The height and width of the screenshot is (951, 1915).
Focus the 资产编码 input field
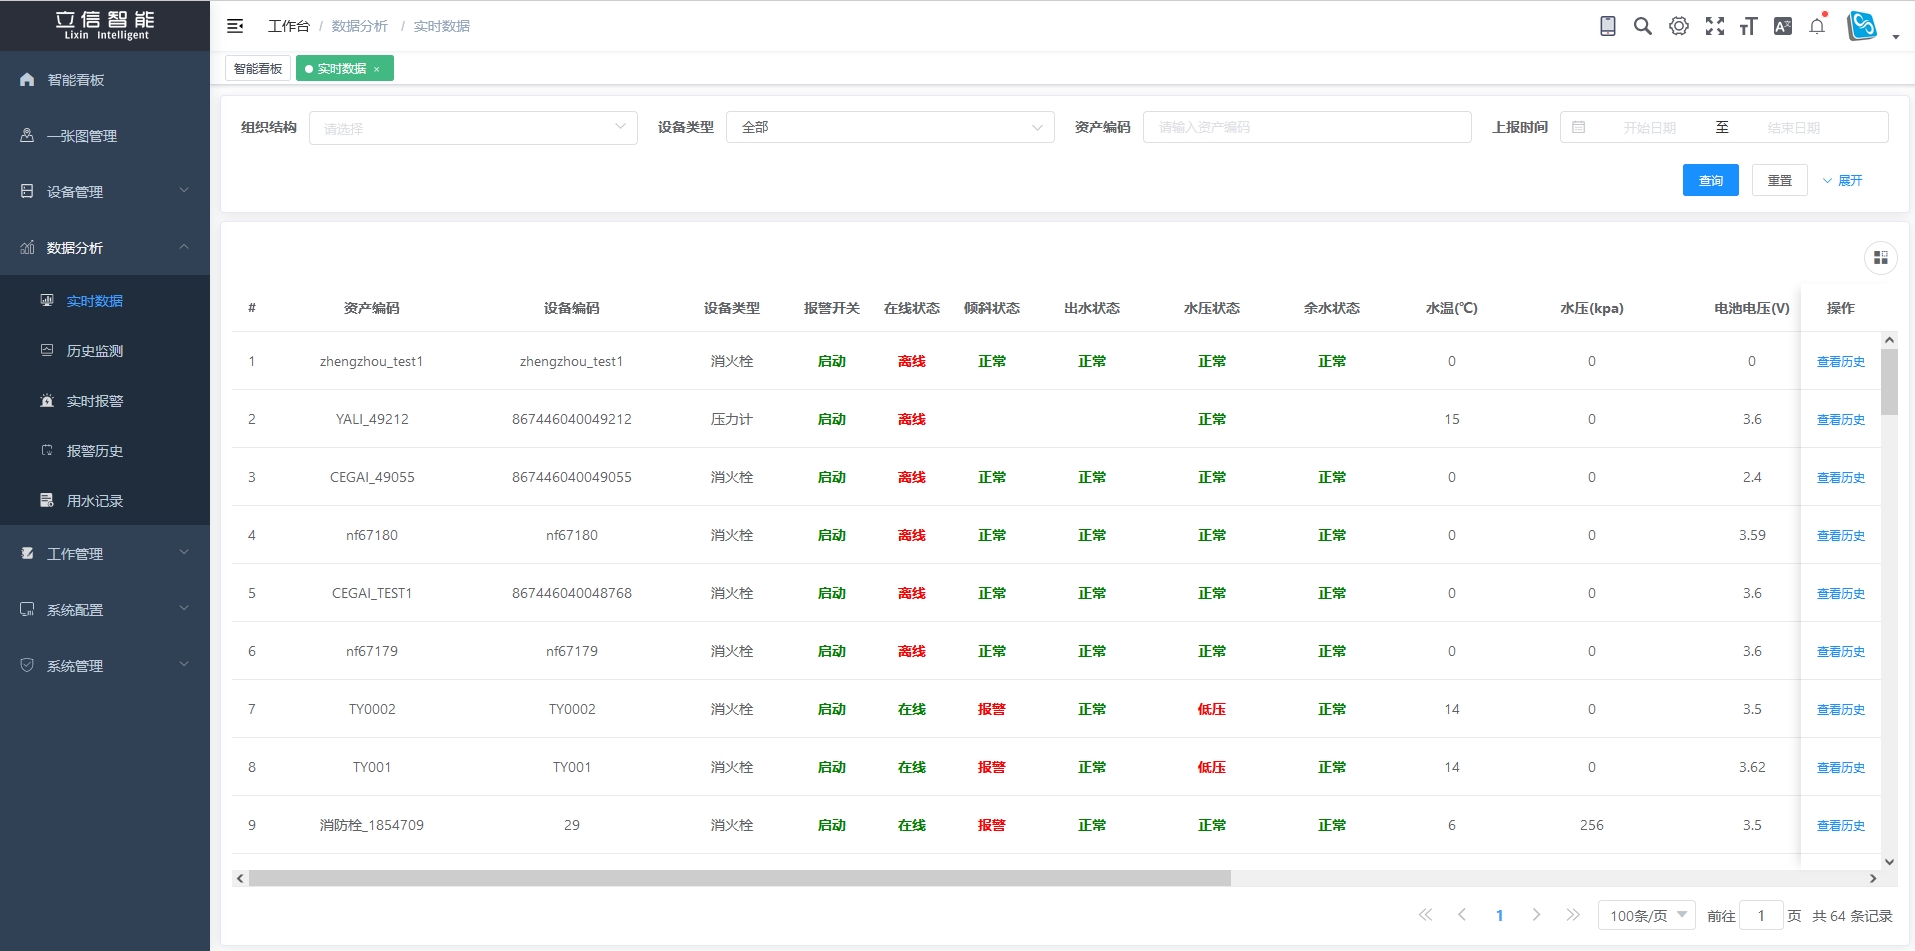click(1307, 127)
